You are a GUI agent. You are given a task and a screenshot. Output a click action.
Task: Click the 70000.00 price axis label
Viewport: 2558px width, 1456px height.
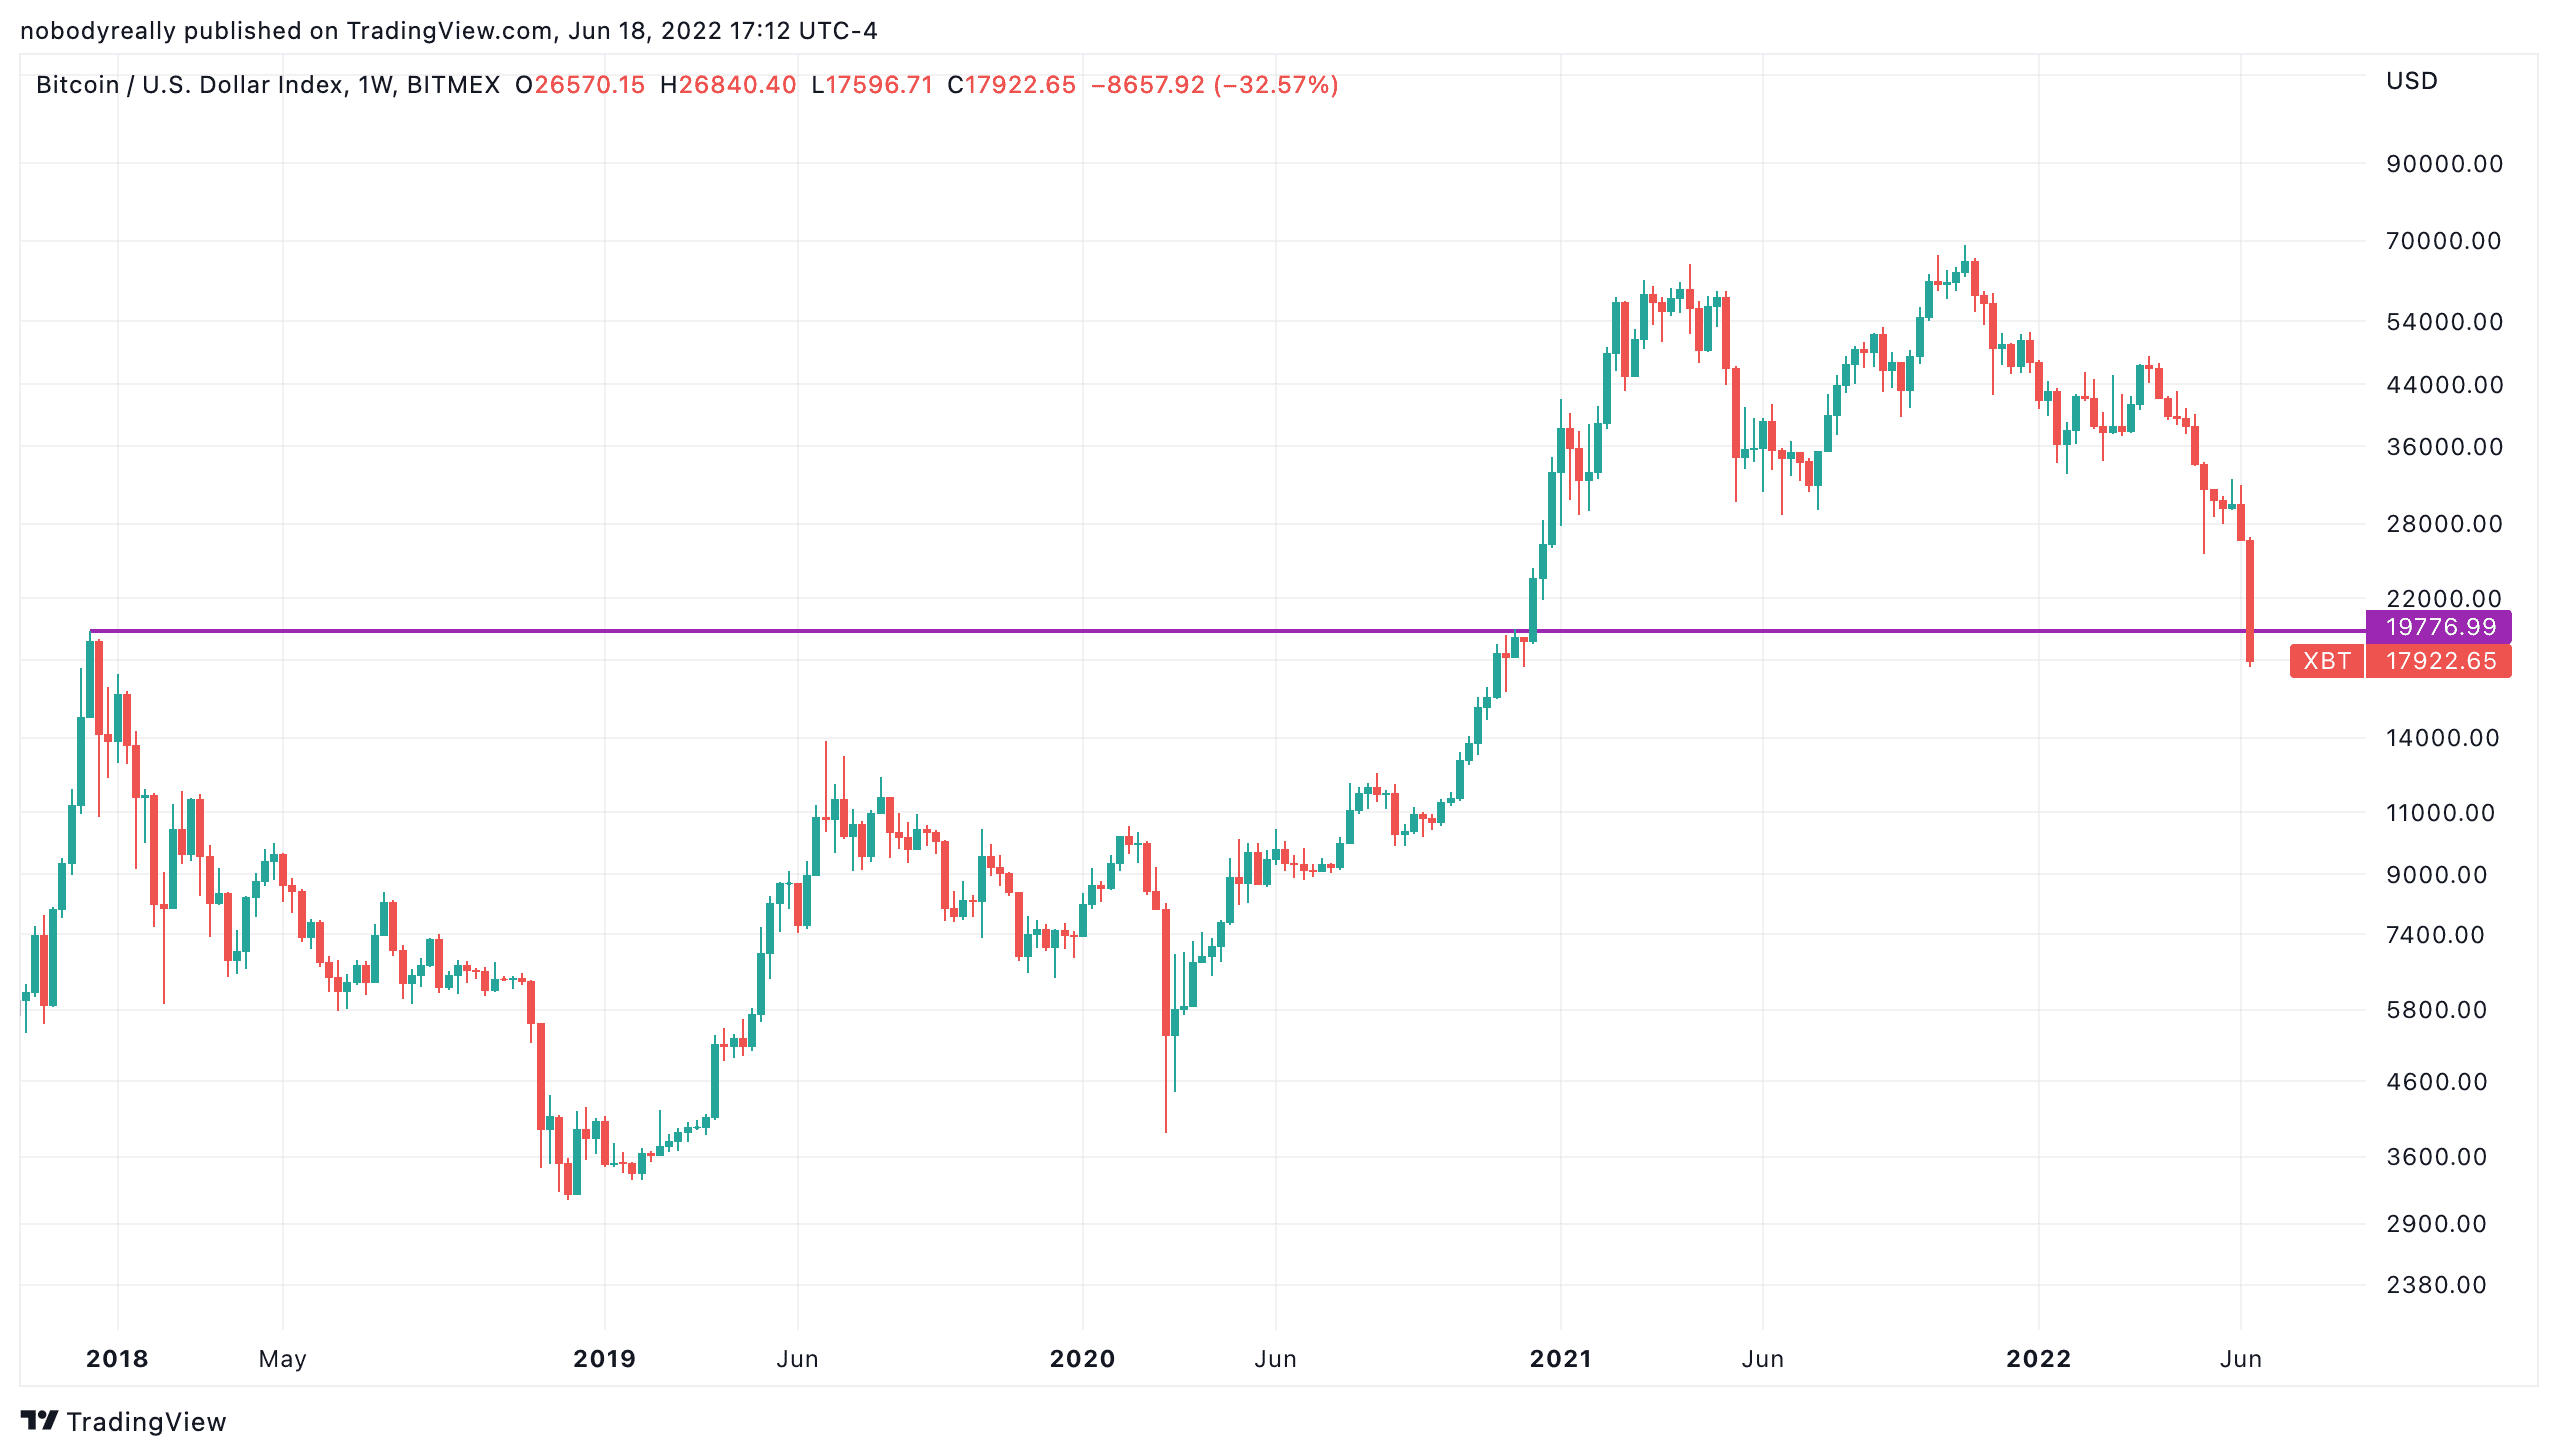[2443, 241]
